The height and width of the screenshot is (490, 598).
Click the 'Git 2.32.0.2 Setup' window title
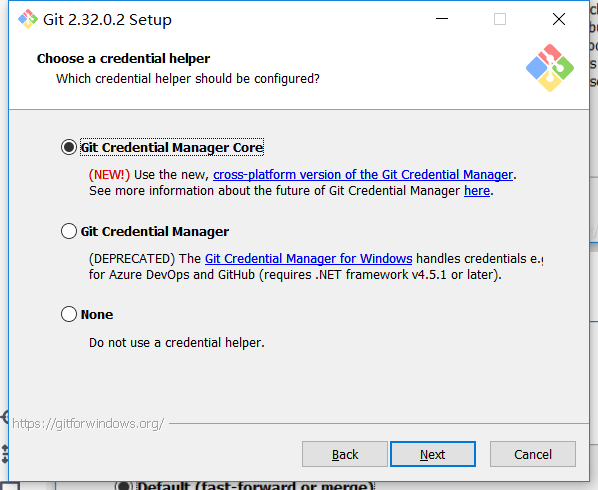[107, 19]
